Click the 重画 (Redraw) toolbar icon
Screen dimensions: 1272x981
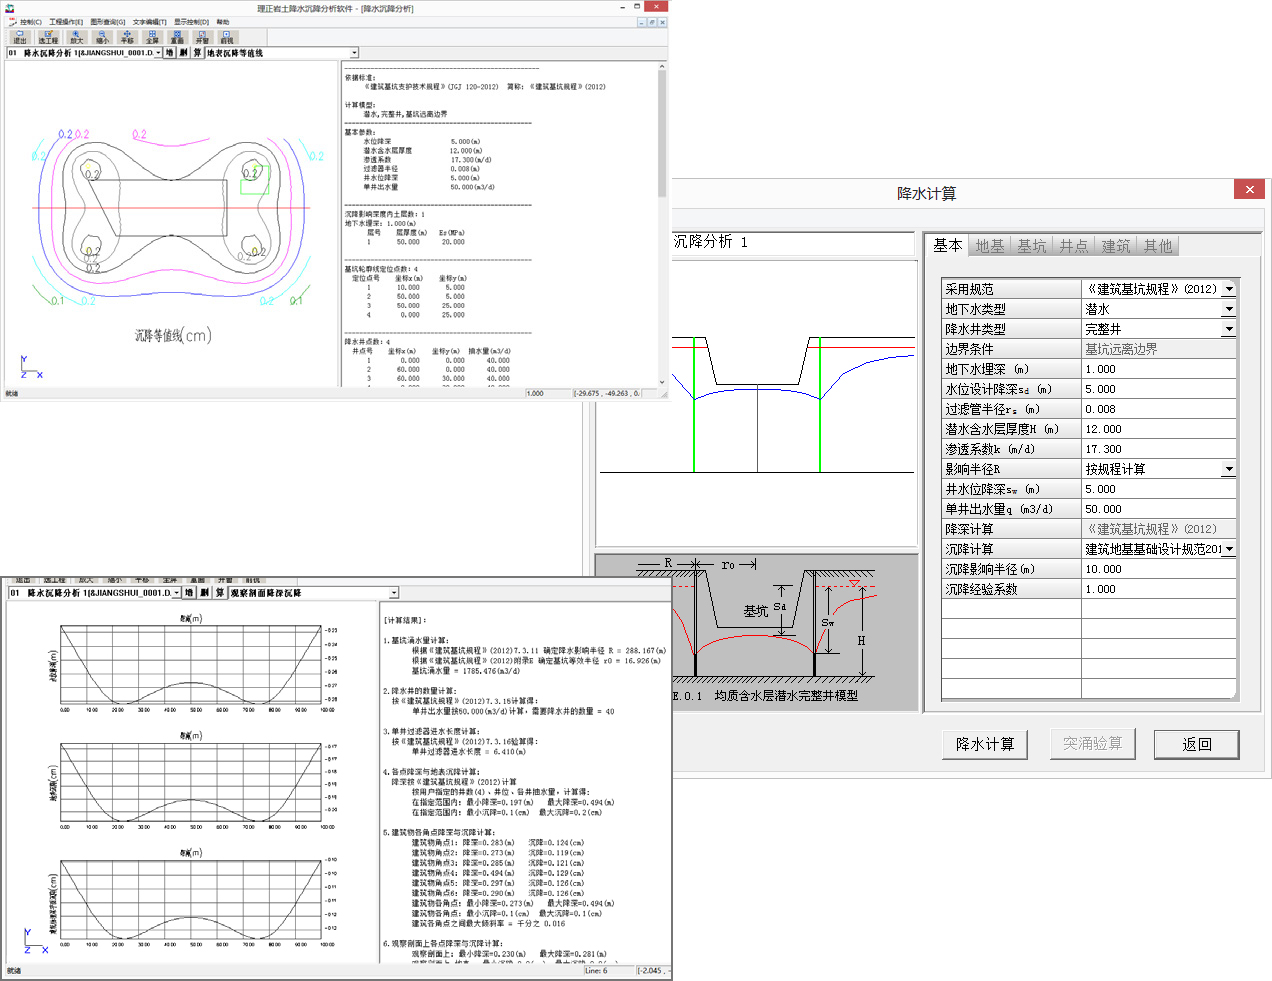coord(177,37)
